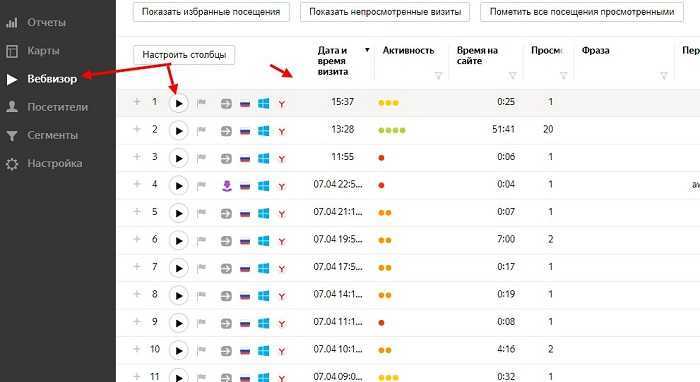This screenshot has width=700, height=382.
Task: Open filter for Просмотры column
Action: 563,76
